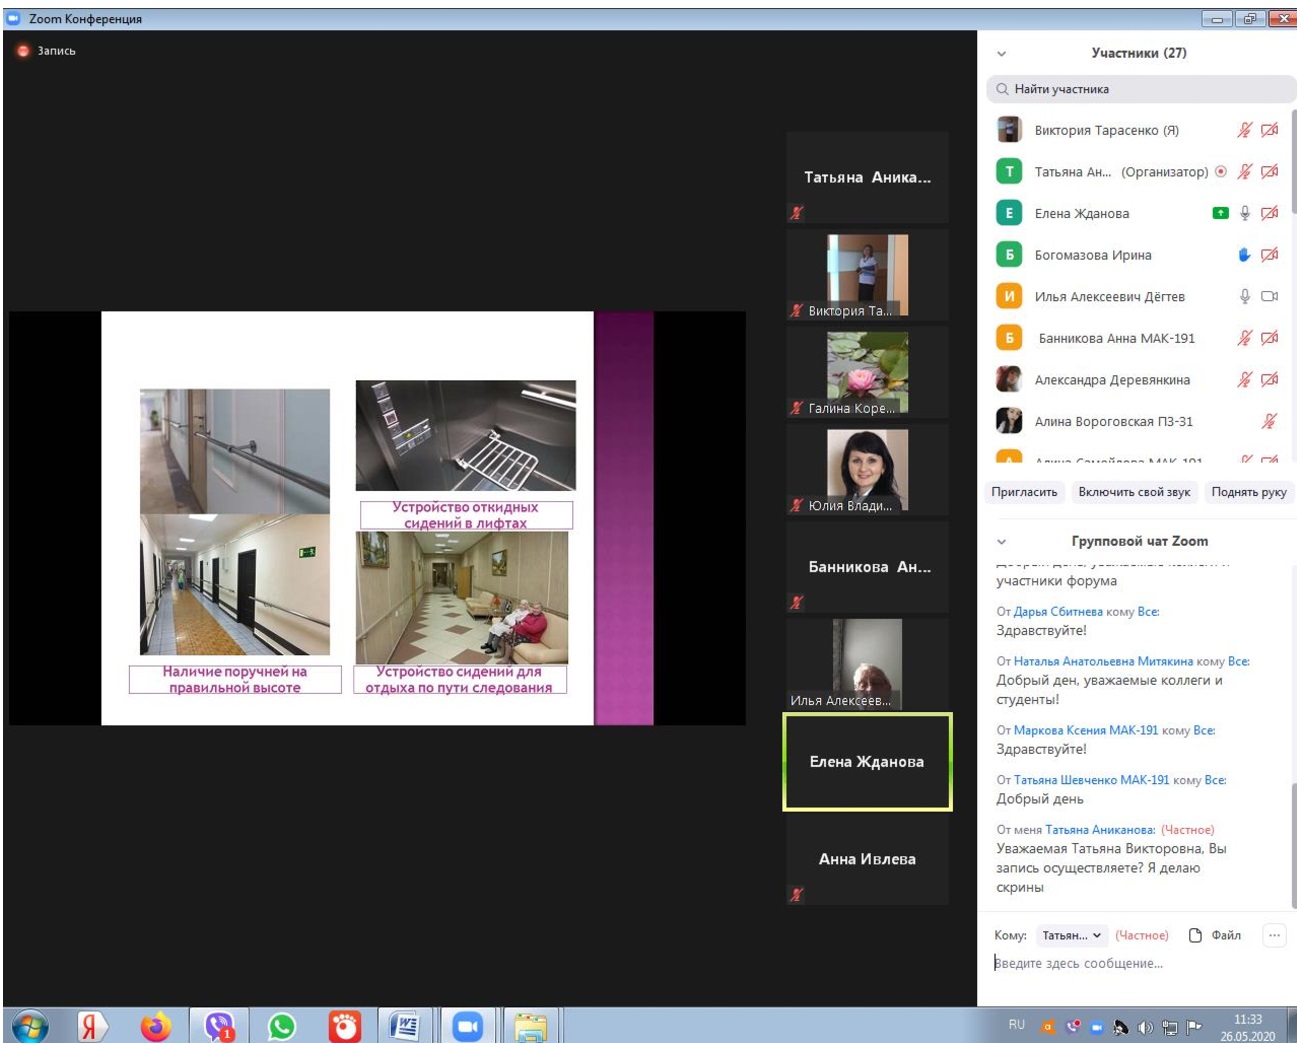Open Firefox from the taskbar
Image resolution: width=1297 pixels, height=1043 pixels.
tap(155, 1026)
